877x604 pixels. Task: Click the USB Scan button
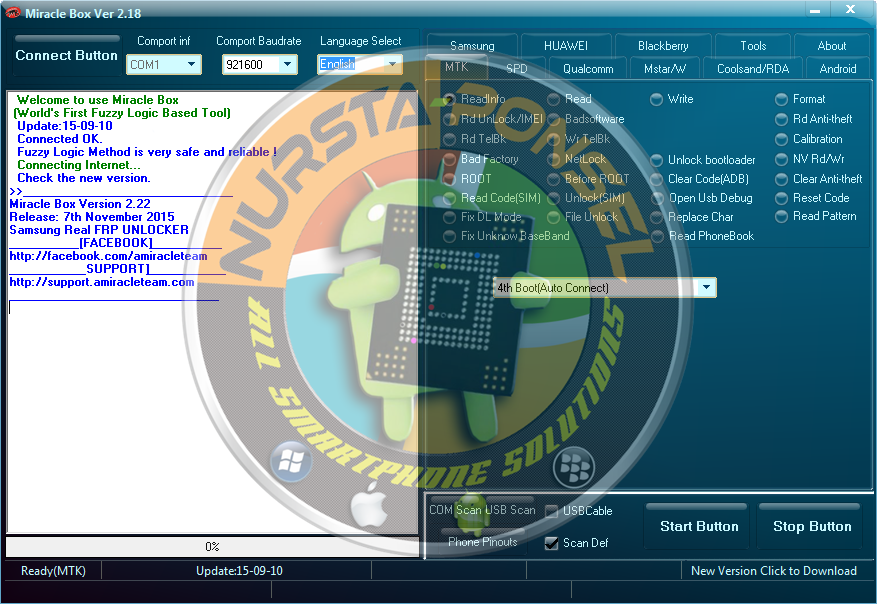coord(510,510)
